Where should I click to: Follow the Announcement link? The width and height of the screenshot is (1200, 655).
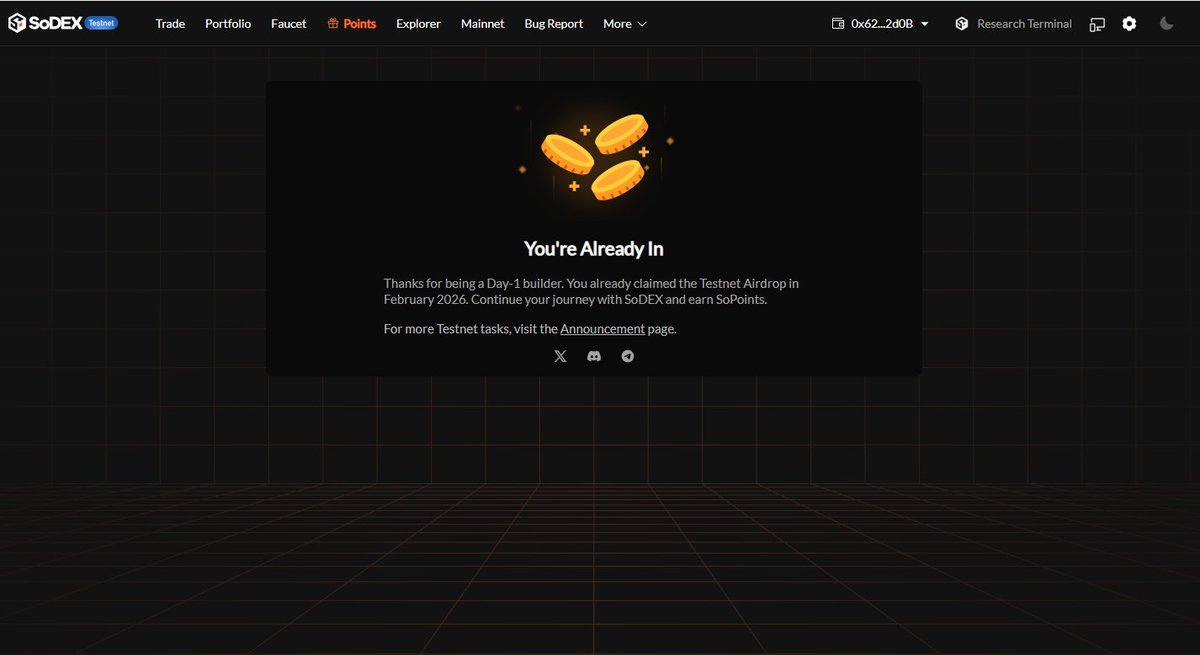pyautogui.click(x=602, y=329)
